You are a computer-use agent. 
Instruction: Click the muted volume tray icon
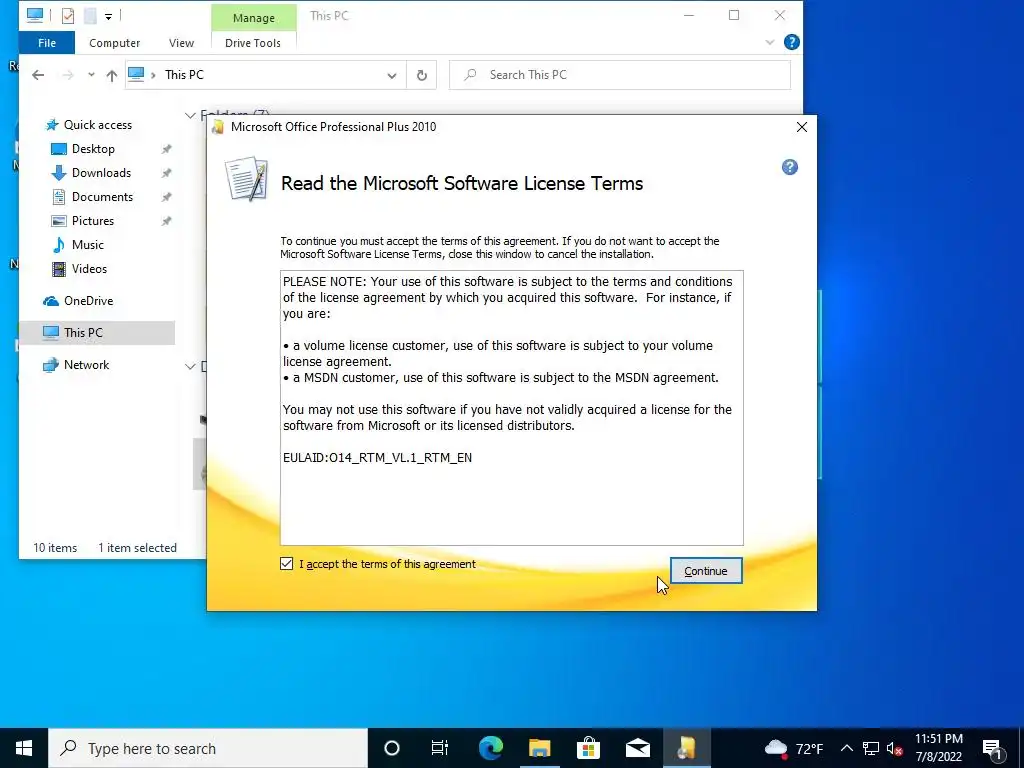(895, 748)
